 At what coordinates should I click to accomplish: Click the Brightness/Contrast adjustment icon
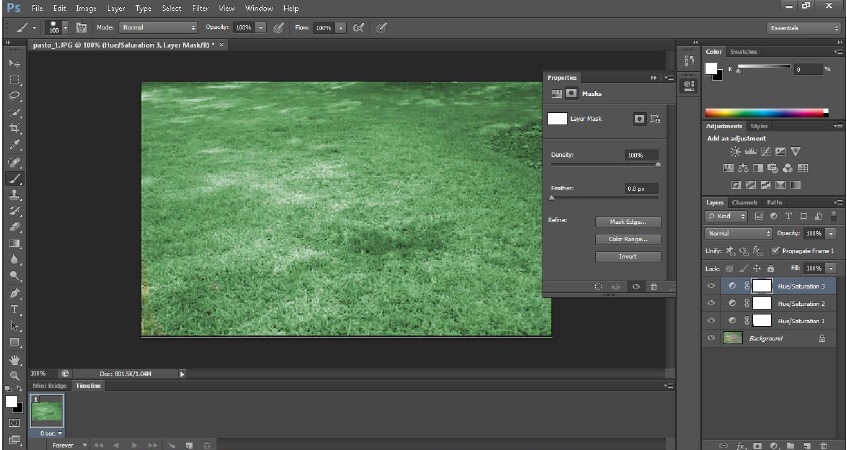736,152
